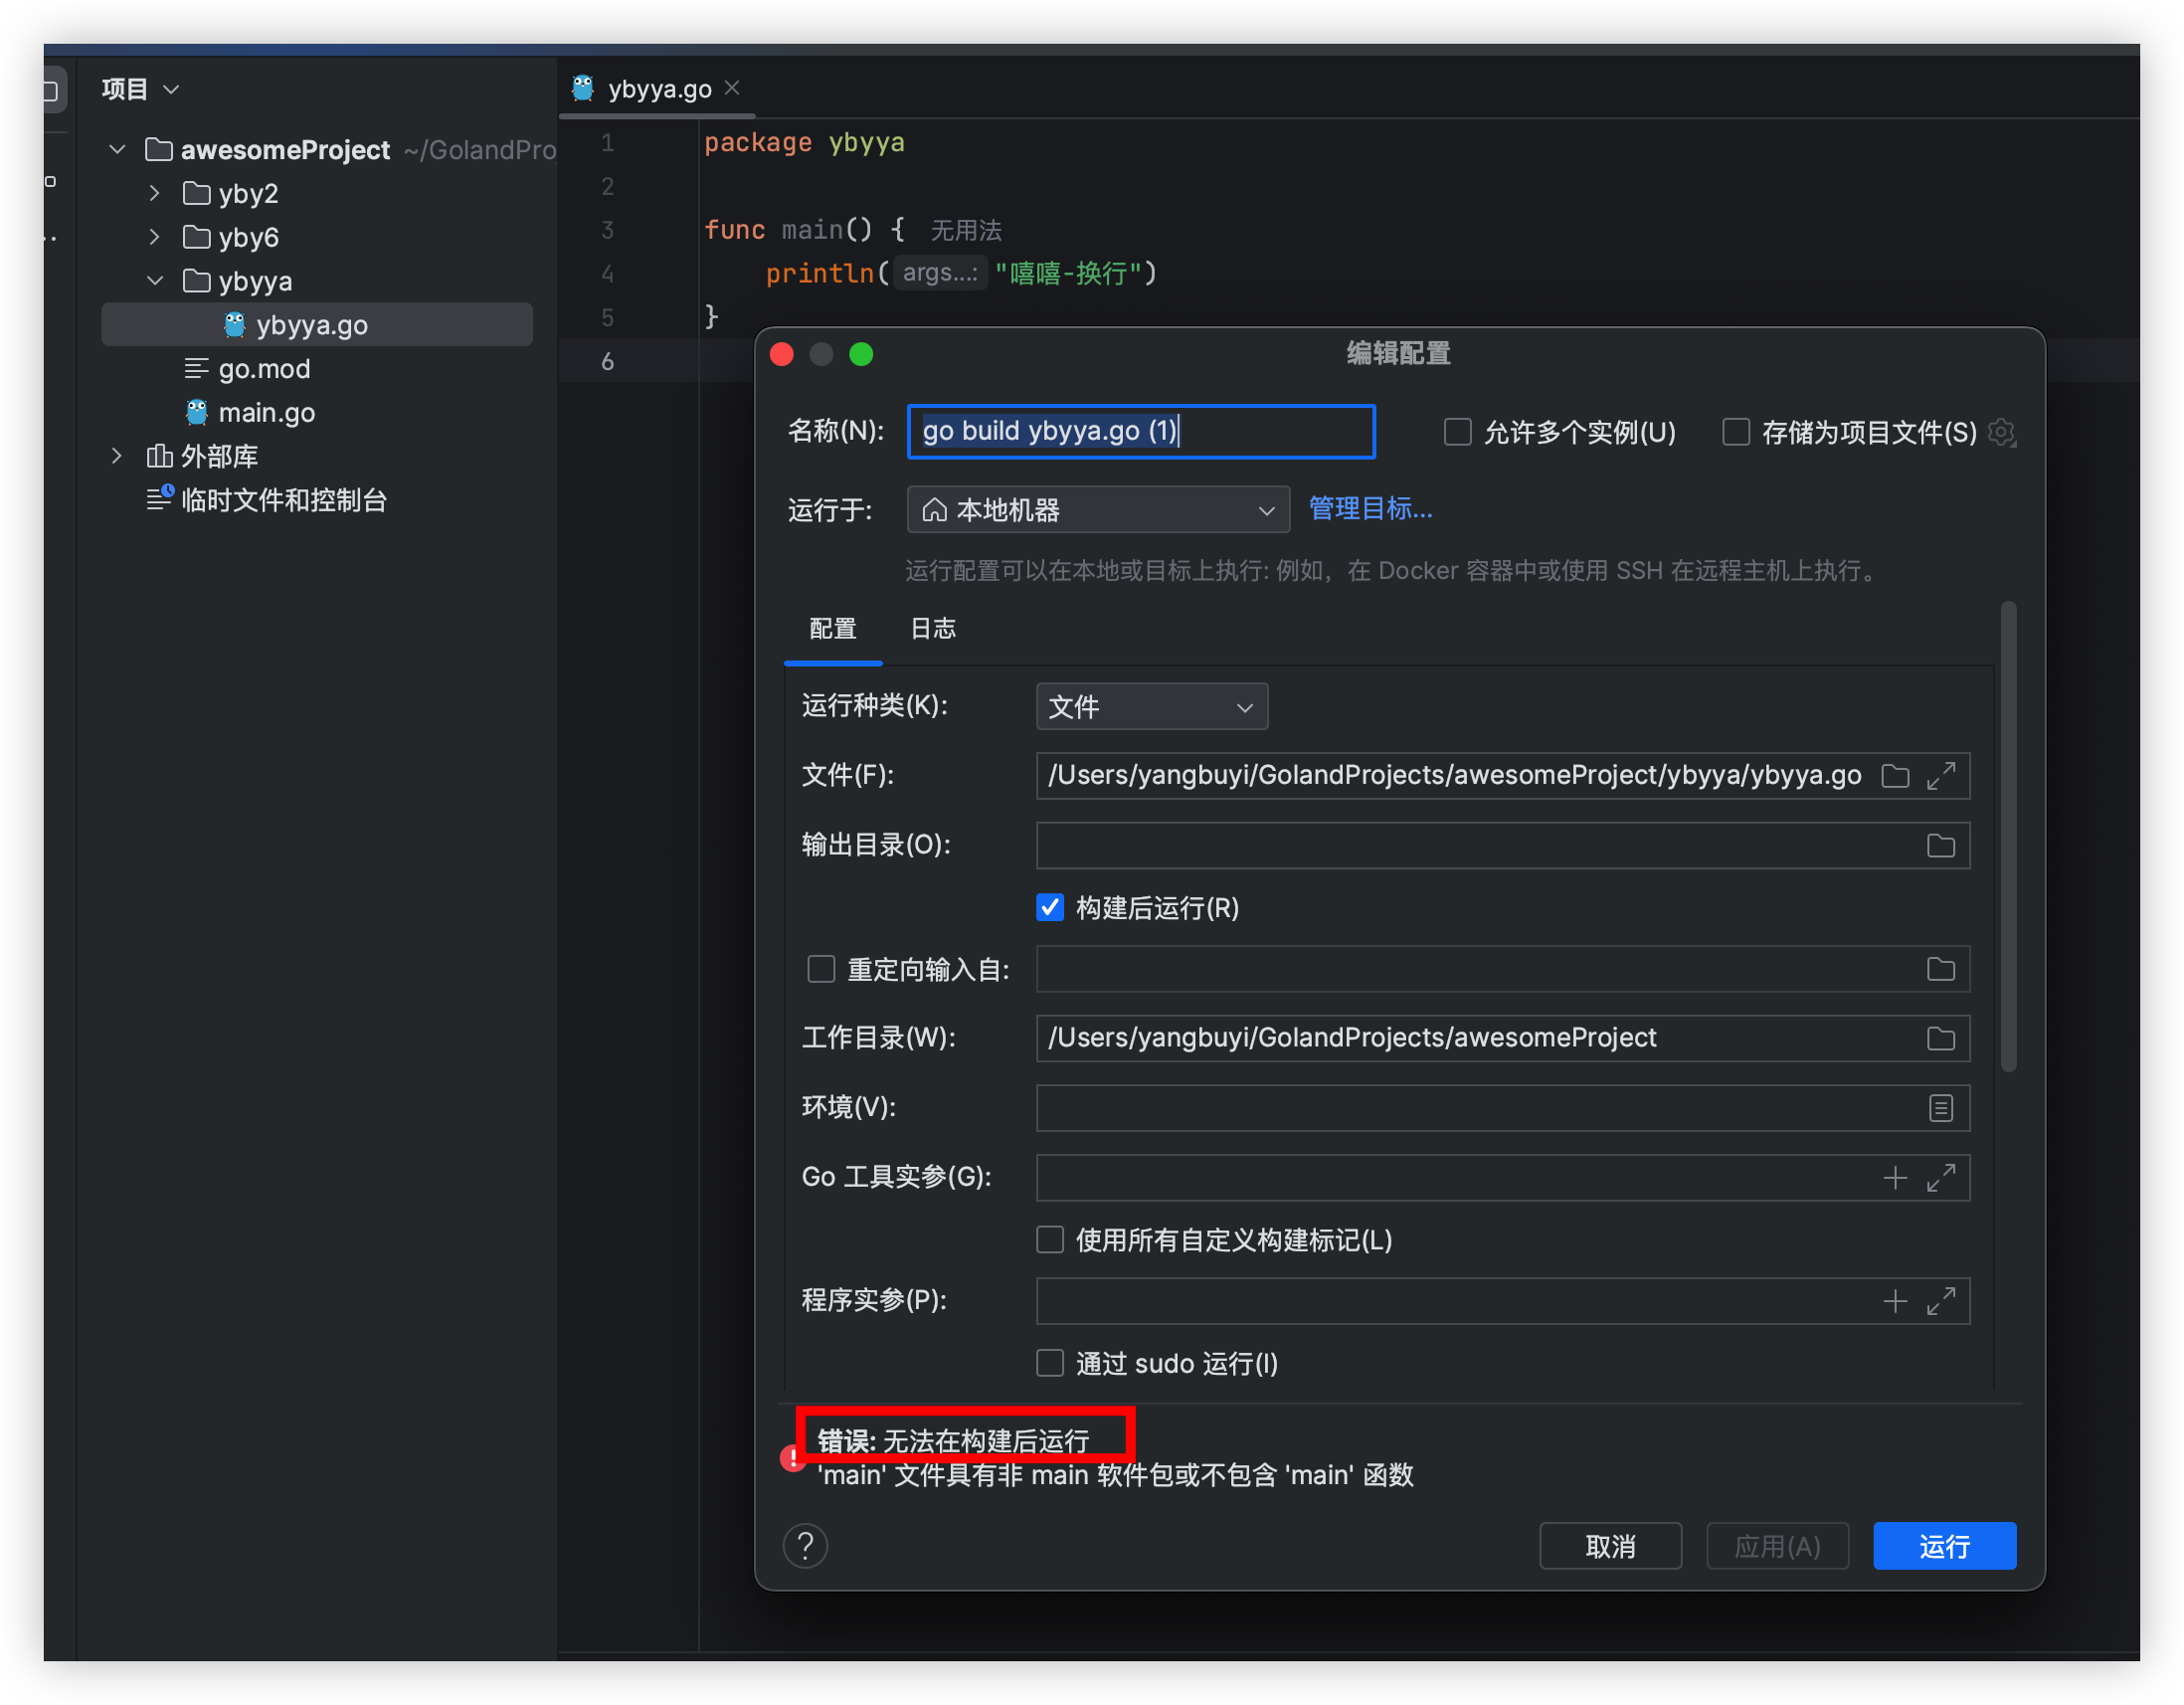2184x1705 pixels.
Task: Switch to the 日志 tab
Action: pyautogui.click(x=932, y=629)
